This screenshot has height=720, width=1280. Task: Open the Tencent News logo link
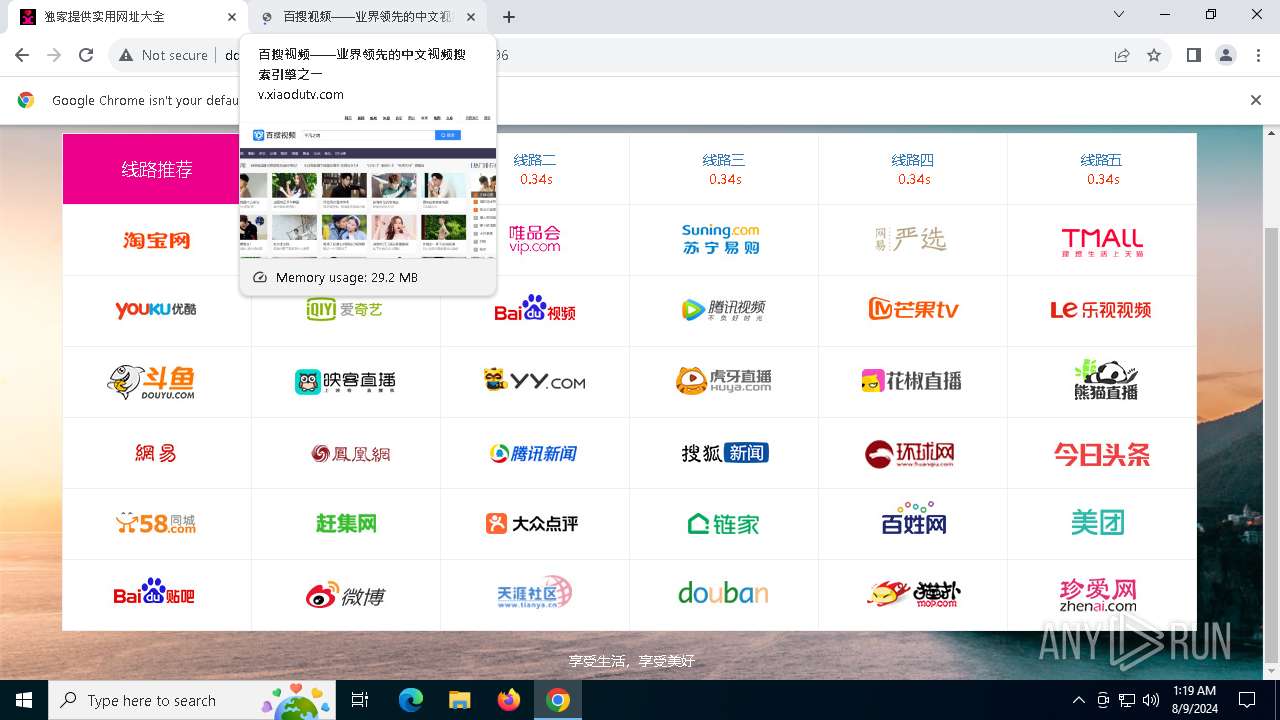pos(533,453)
